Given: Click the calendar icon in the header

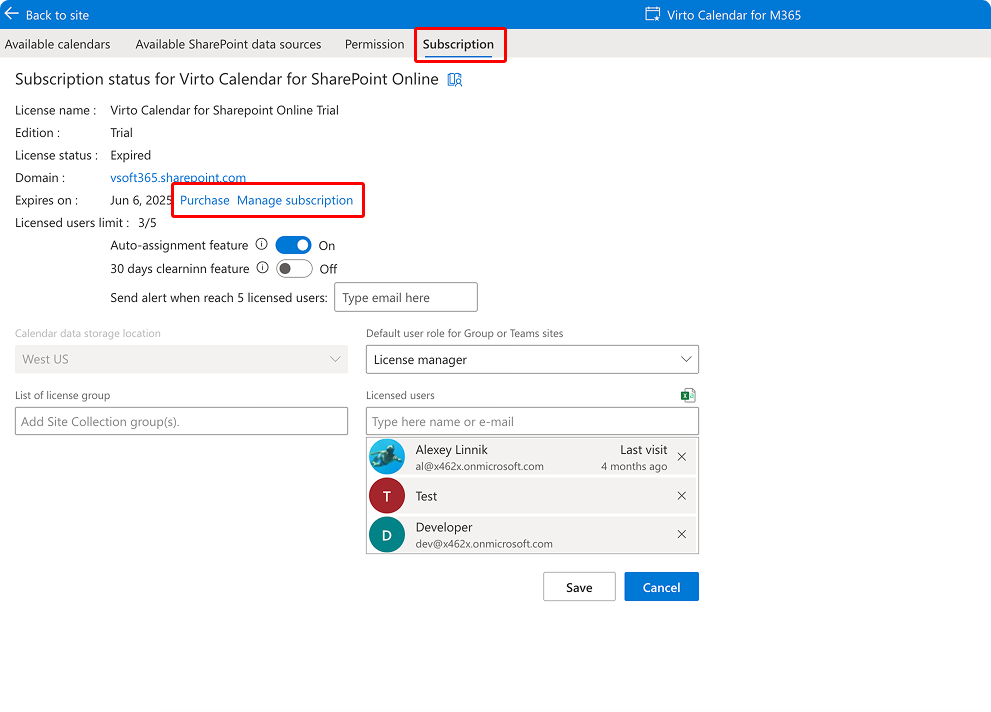Looking at the screenshot, I should (x=653, y=14).
